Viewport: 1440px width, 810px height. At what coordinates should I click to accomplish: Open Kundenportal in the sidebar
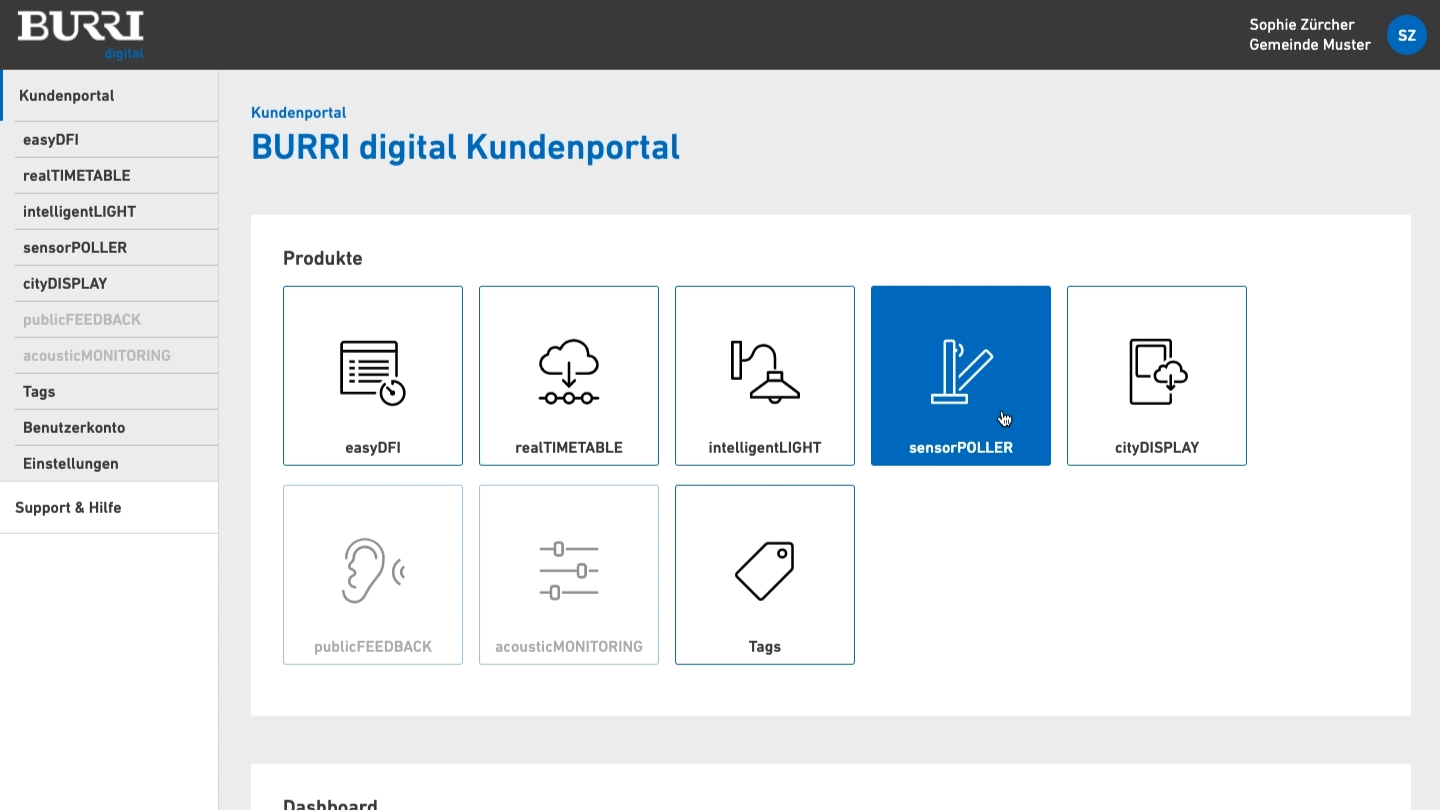point(67,96)
